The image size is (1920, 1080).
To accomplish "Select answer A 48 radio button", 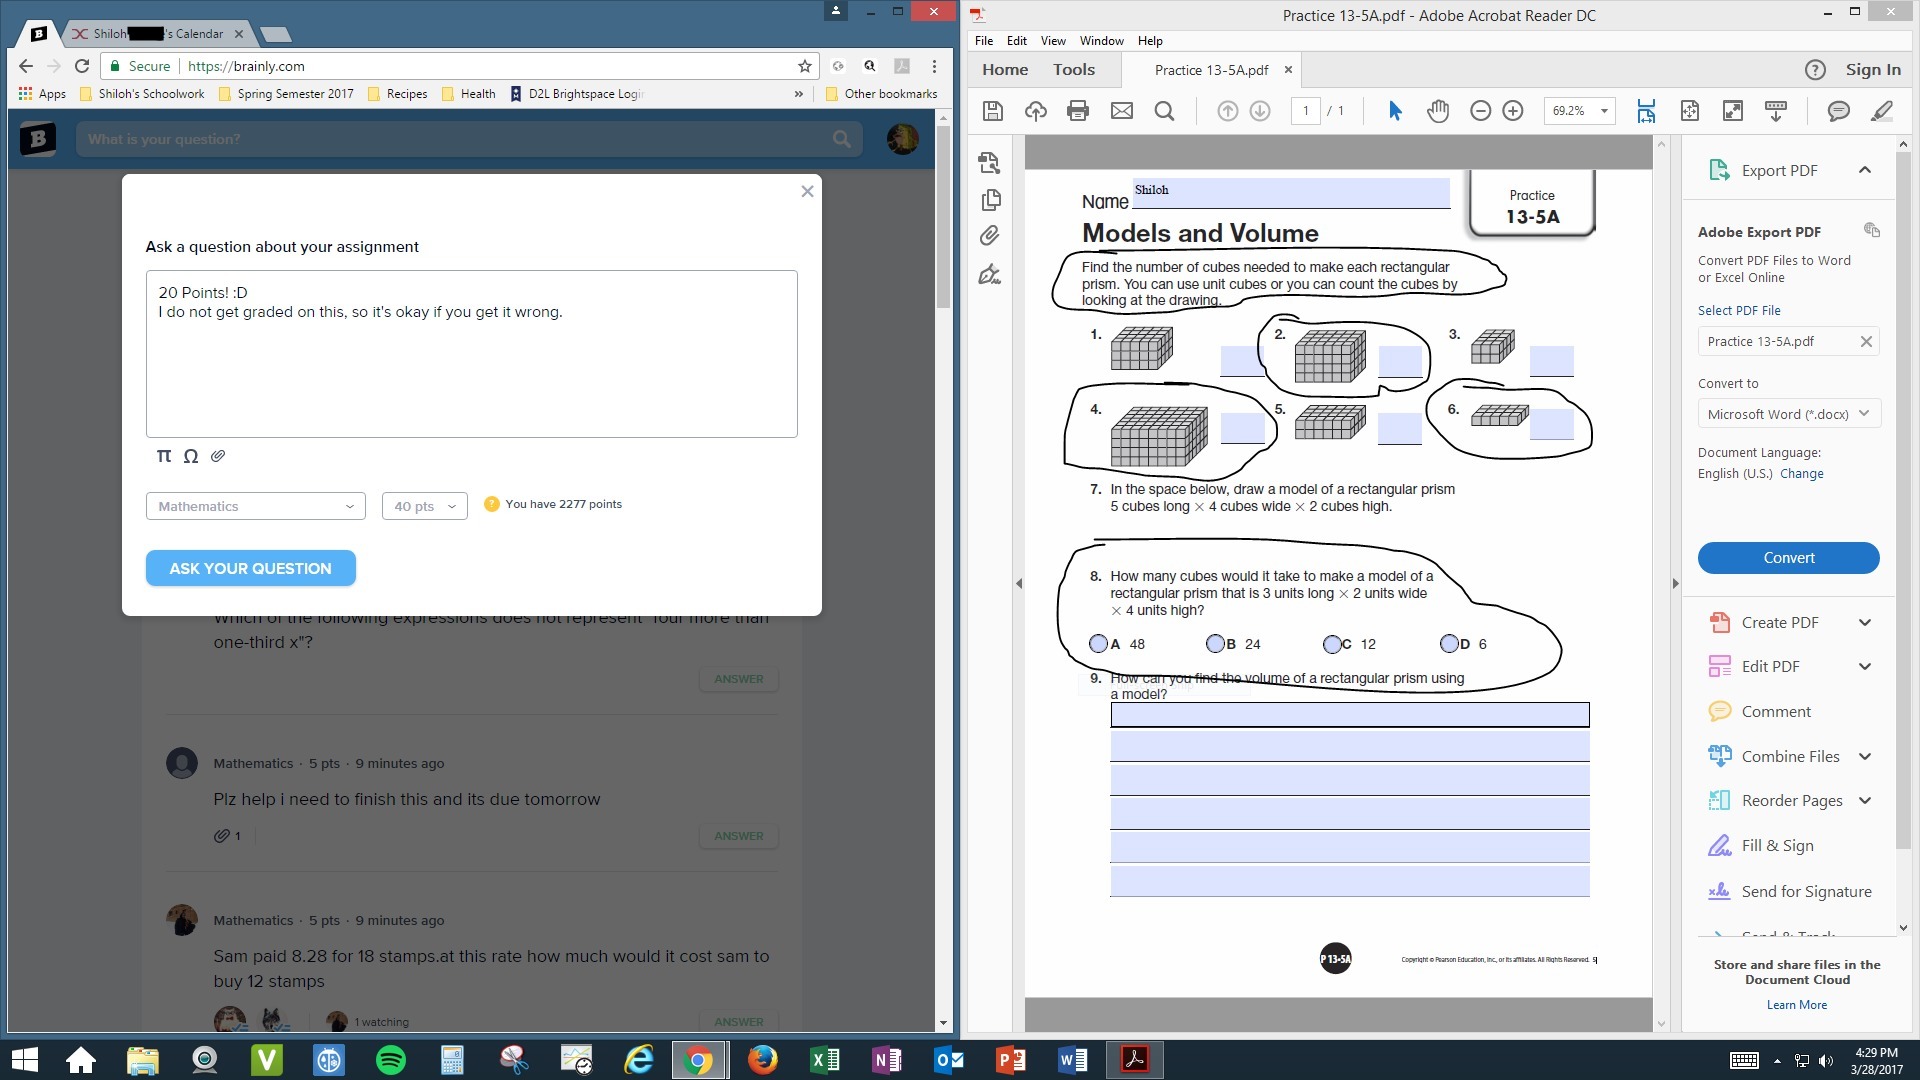I will (x=1098, y=644).
